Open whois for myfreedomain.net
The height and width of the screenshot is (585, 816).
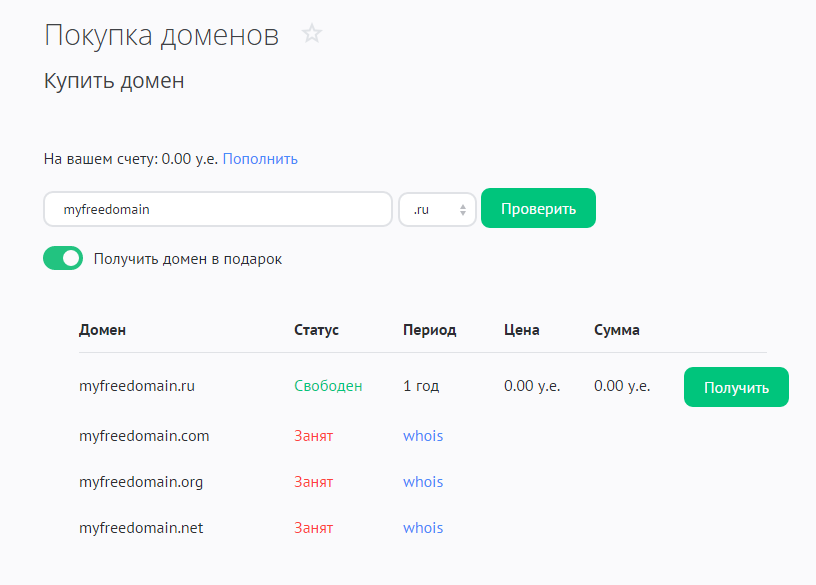[x=423, y=528]
